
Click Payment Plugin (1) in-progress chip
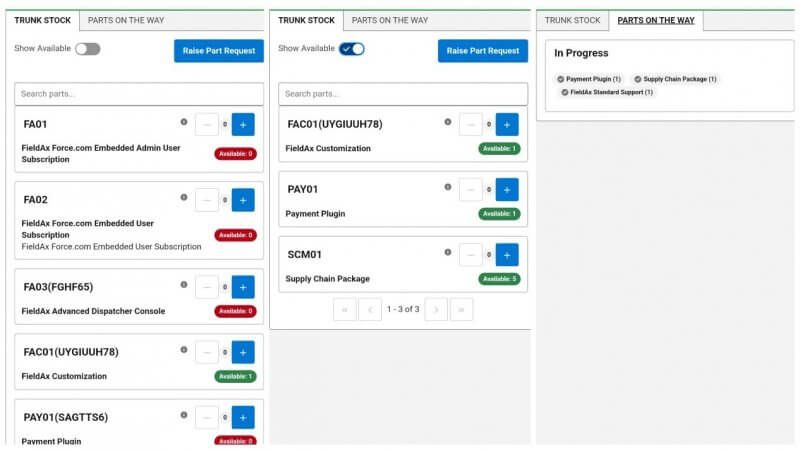coord(589,79)
